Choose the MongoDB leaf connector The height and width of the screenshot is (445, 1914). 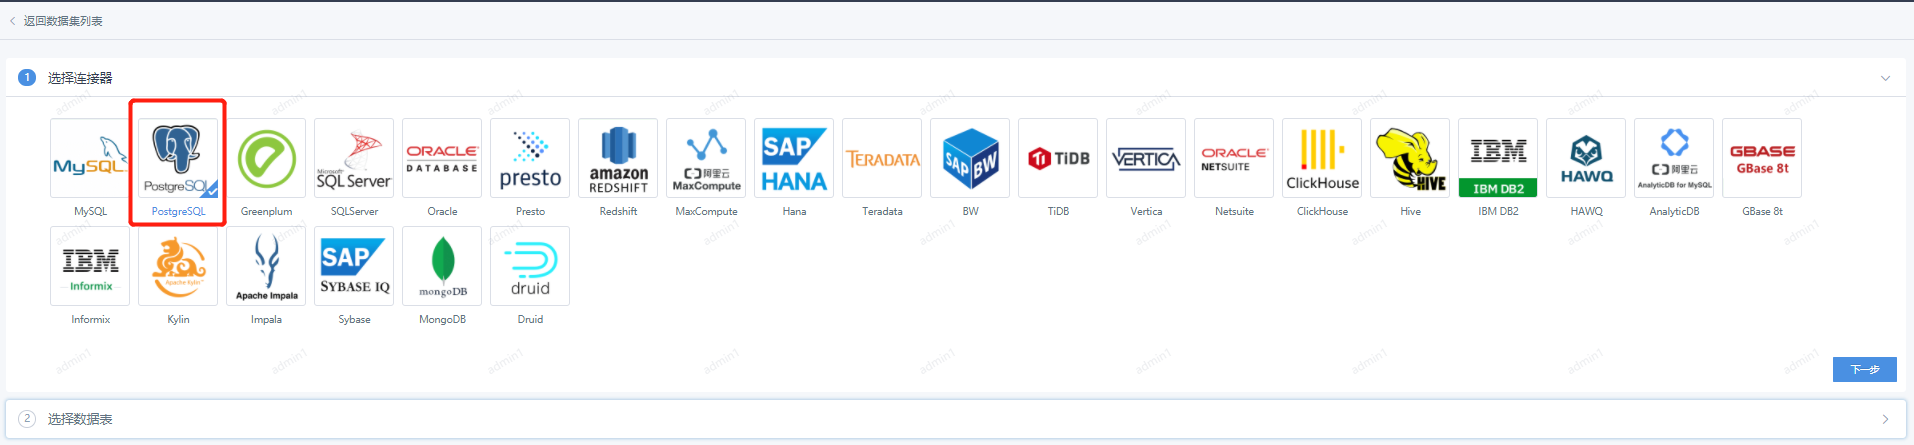pos(442,266)
